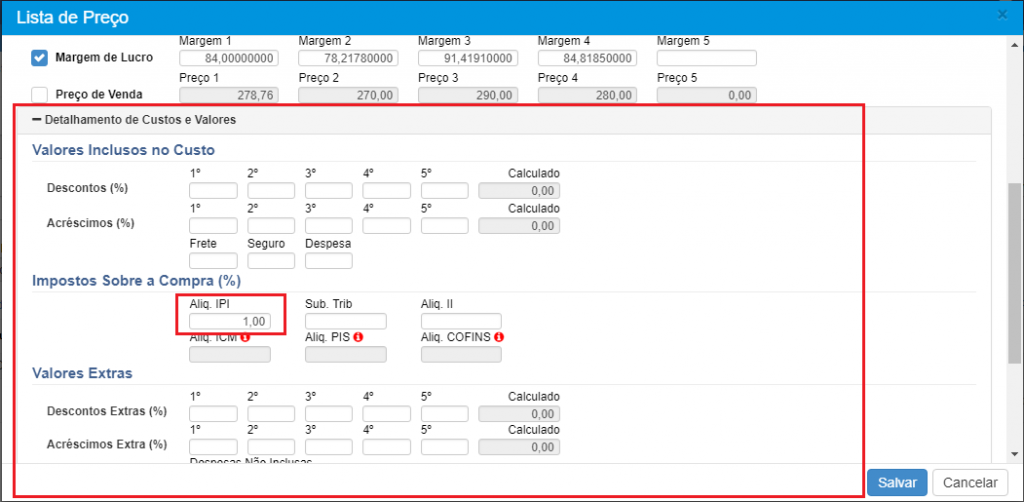Click the info icon beside Aliq. COFINS
The image size is (1024, 502).
(x=498, y=337)
